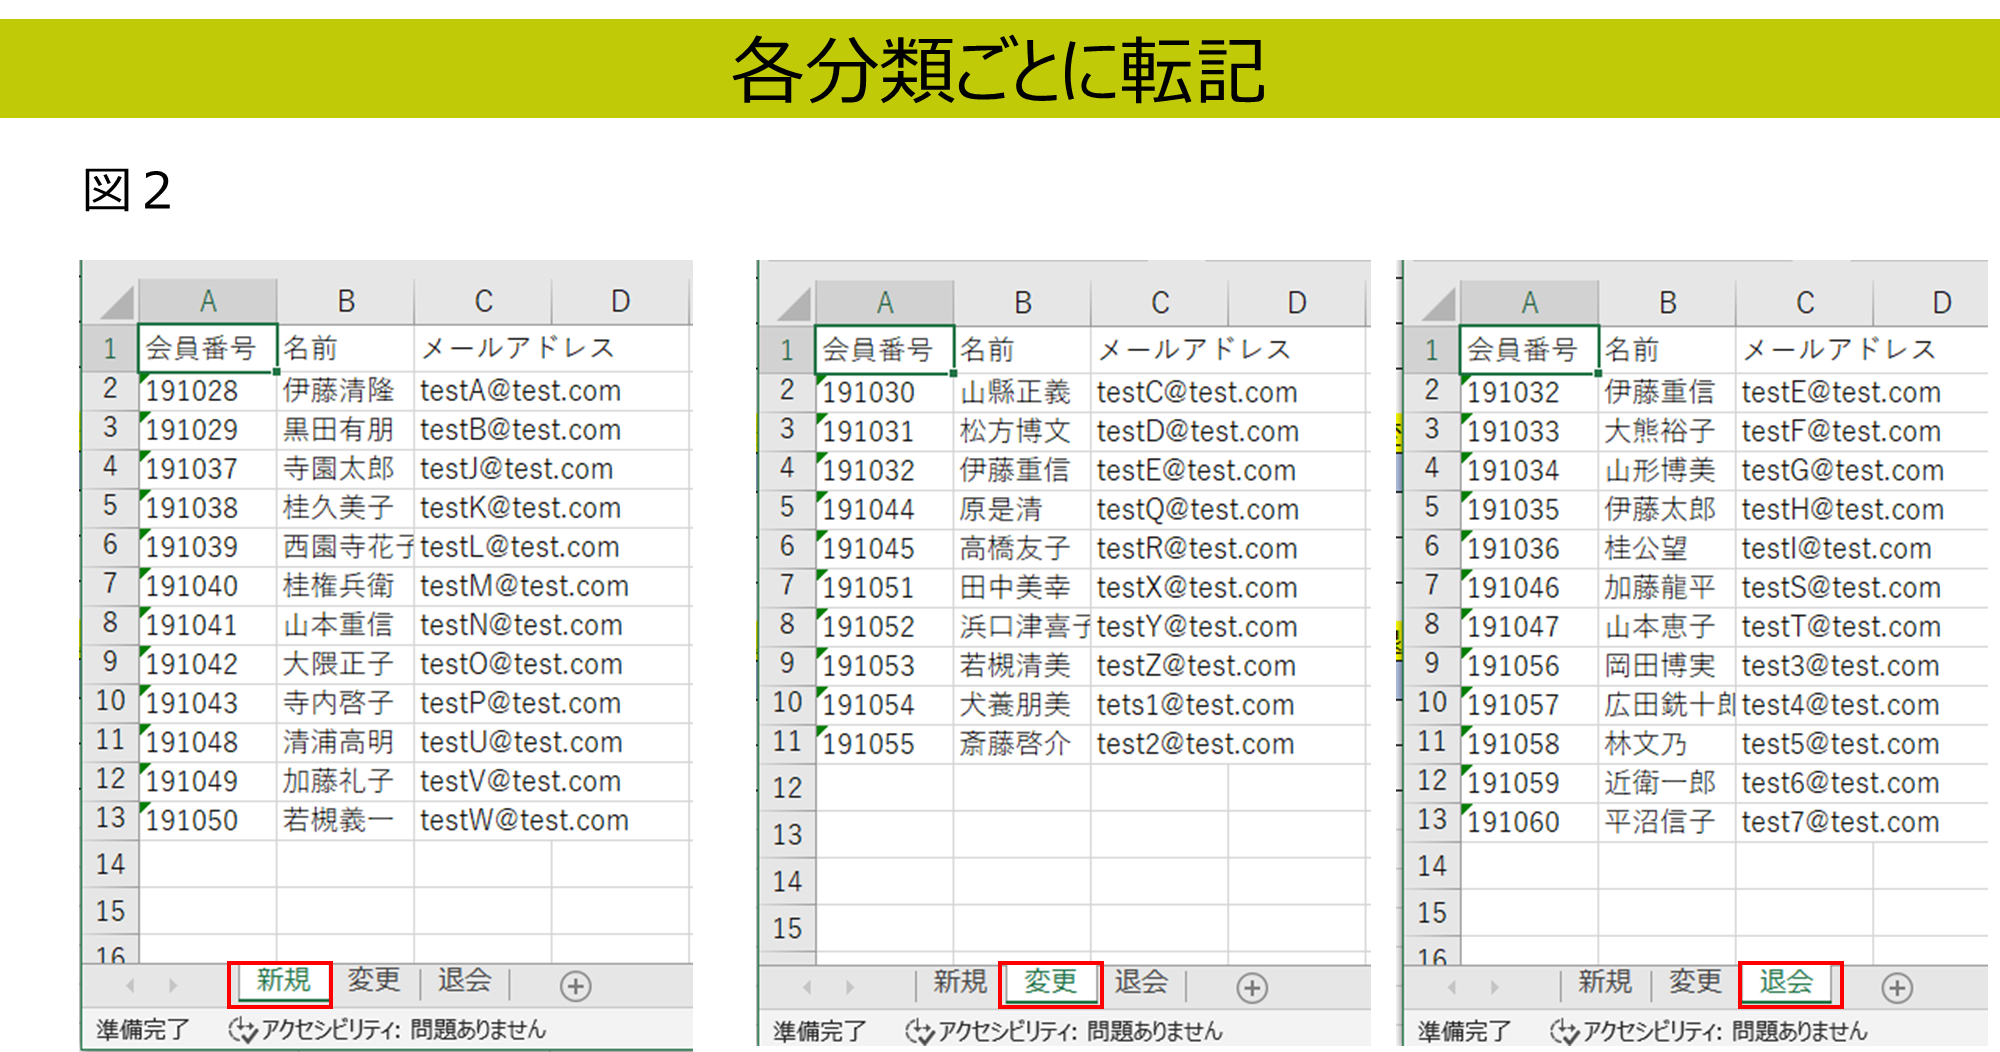
Task: Click name cell 大隈正子
Action: 345,664
